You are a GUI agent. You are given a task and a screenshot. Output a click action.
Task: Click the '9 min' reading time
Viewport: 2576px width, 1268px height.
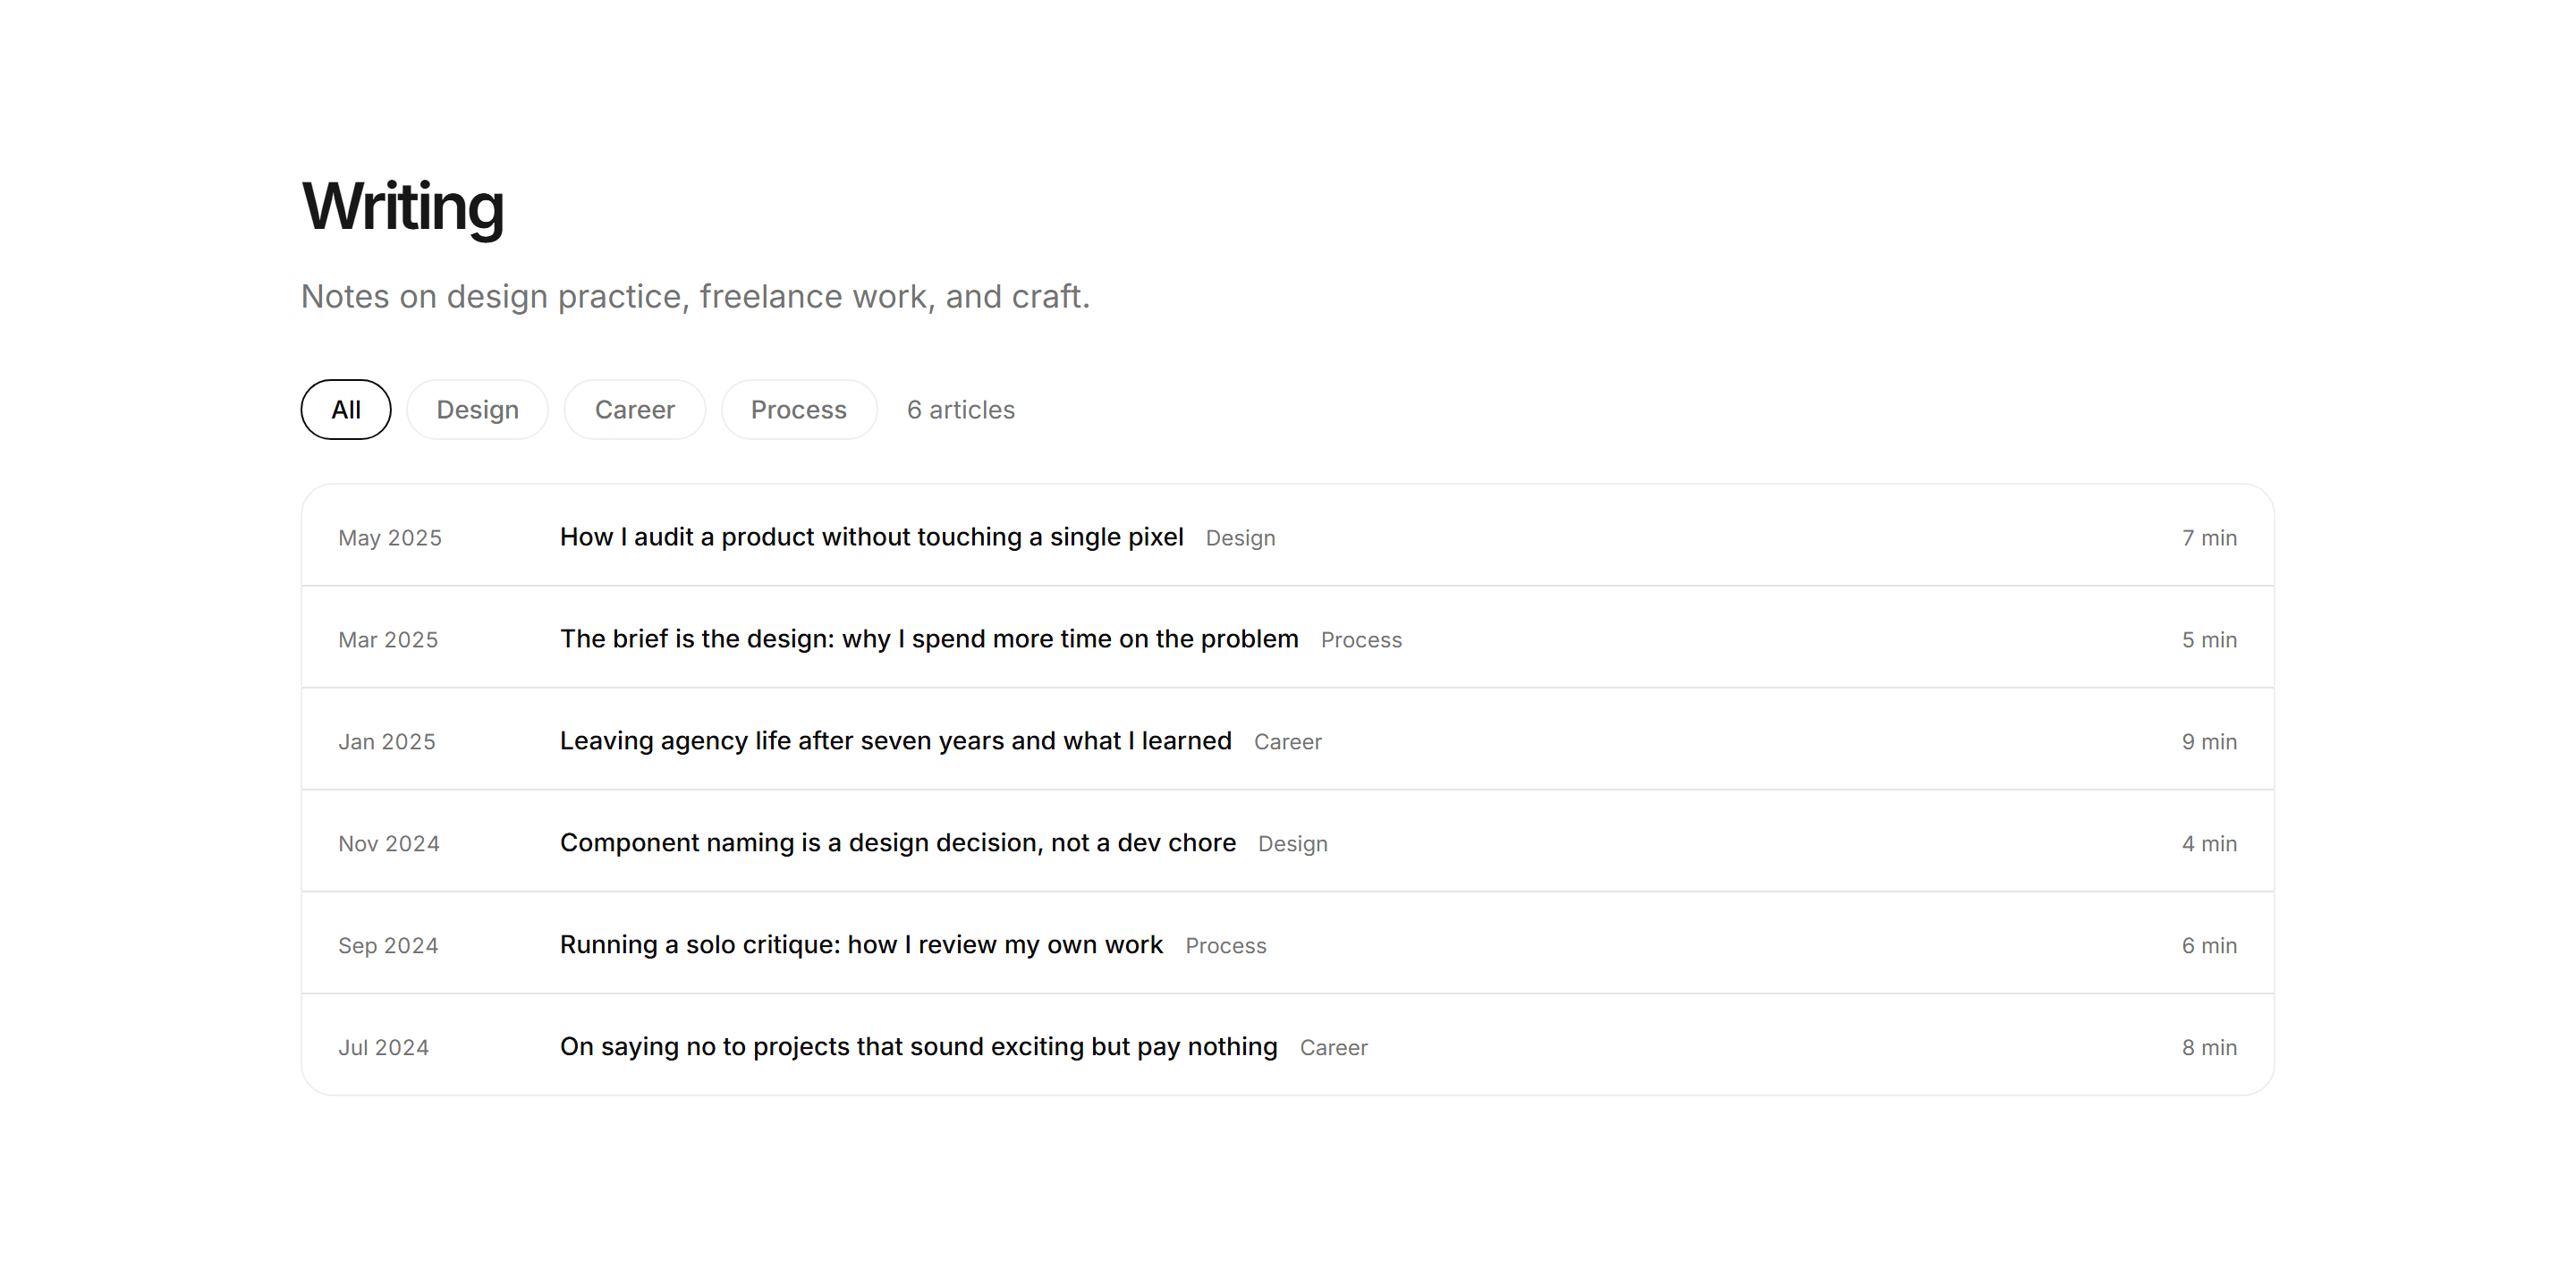click(x=2209, y=742)
